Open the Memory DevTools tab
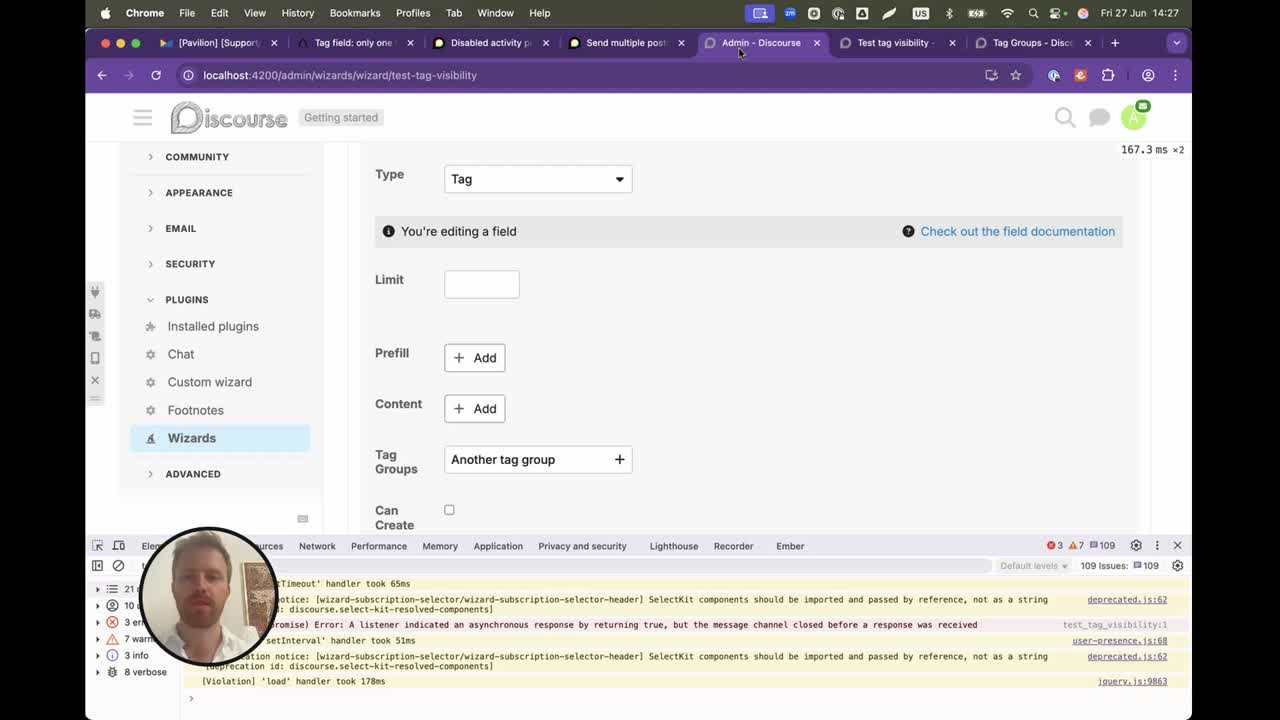1280x720 pixels. pyautogui.click(x=440, y=546)
